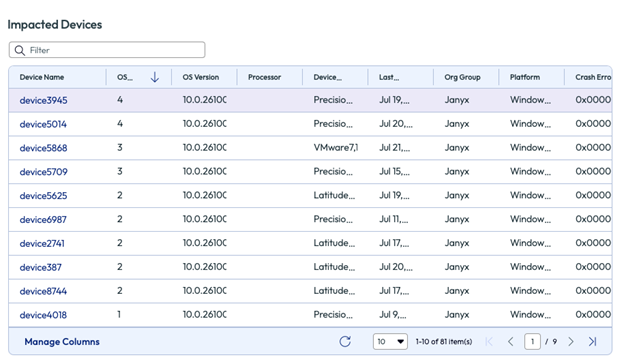Screen dimensions: 624x364
Task: Sort by Platform column header
Action: coord(525,77)
